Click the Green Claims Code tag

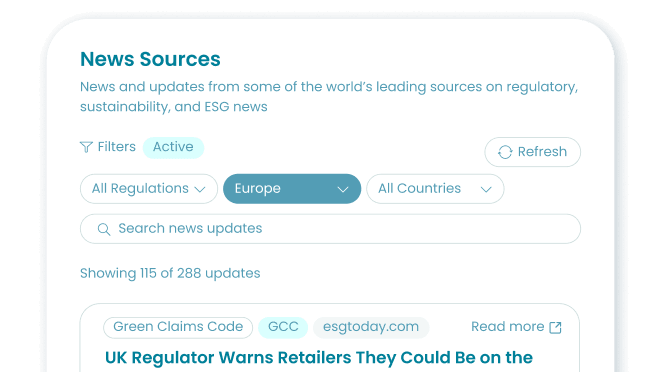(178, 327)
